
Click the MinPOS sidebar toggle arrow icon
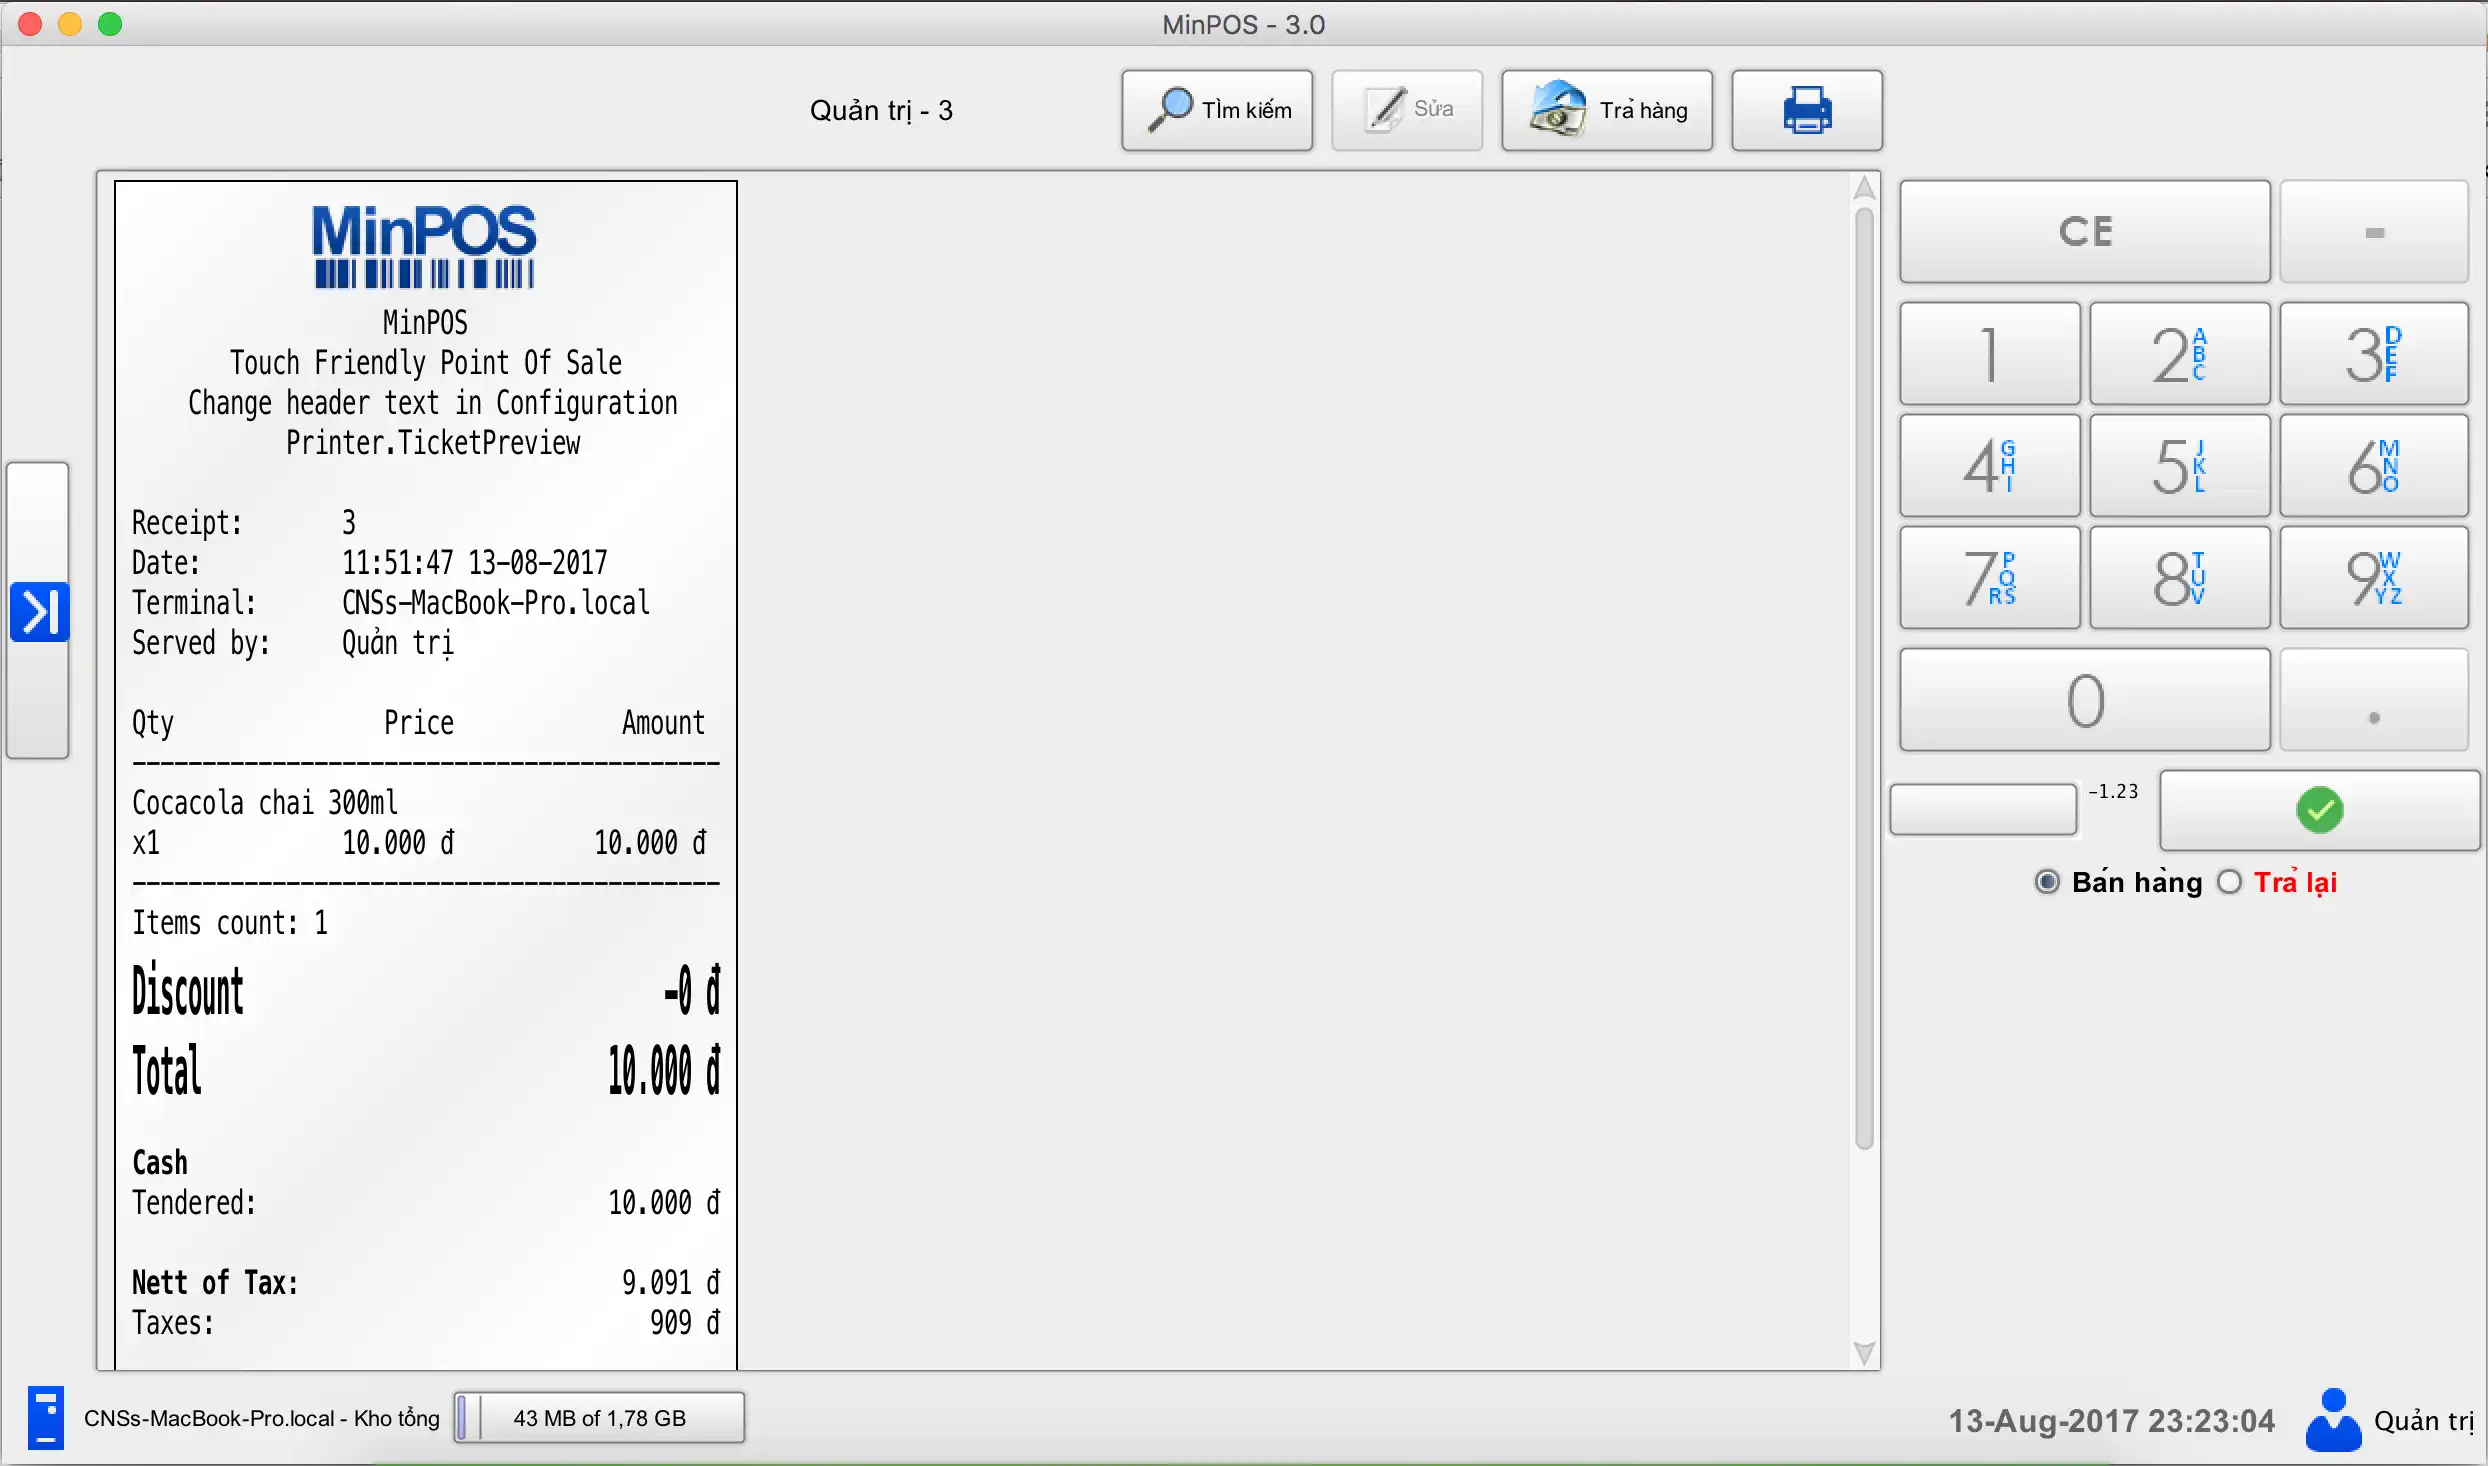[x=40, y=607]
